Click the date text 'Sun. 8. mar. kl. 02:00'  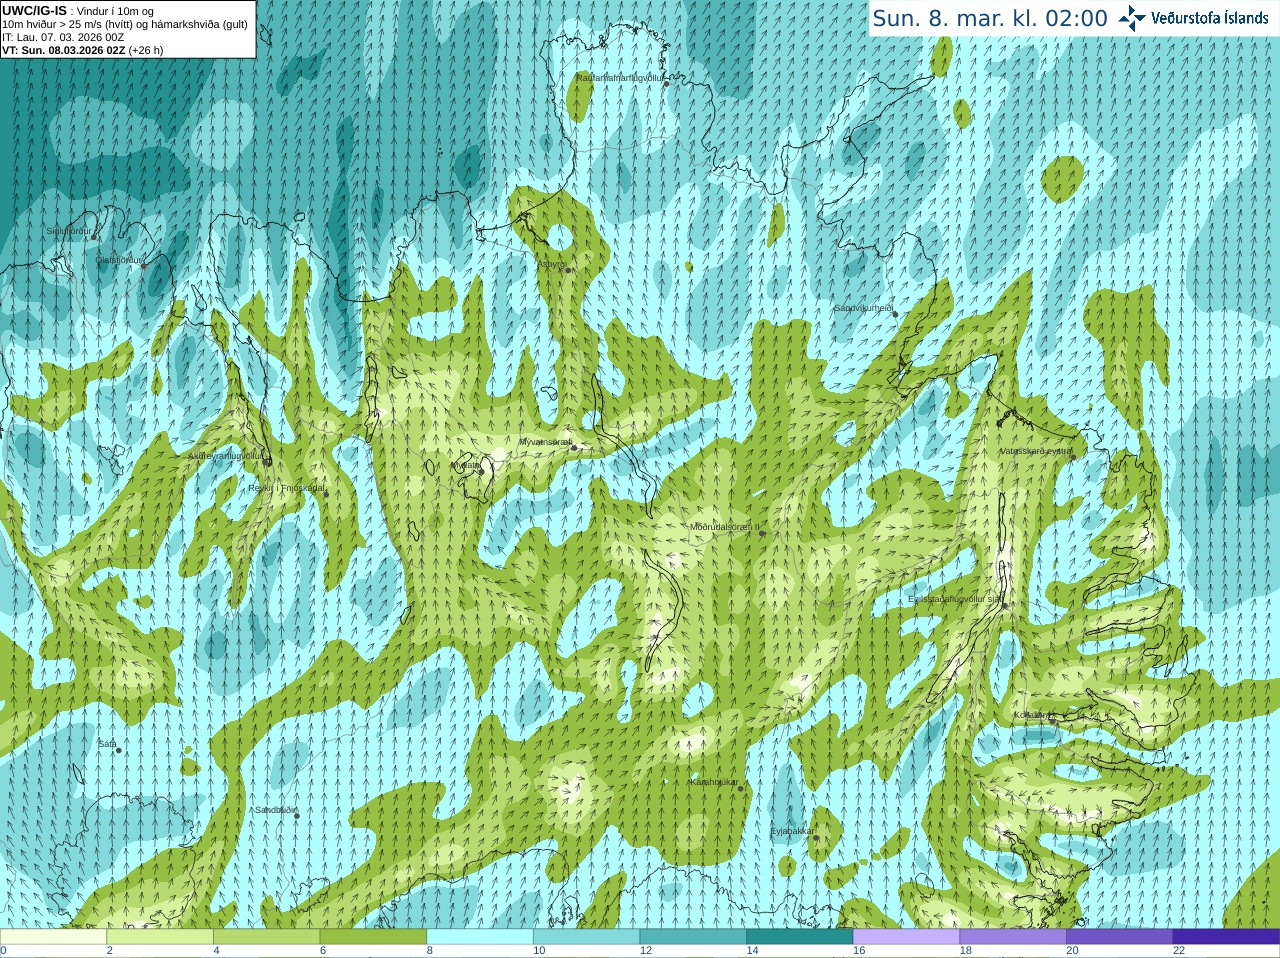click(990, 18)
